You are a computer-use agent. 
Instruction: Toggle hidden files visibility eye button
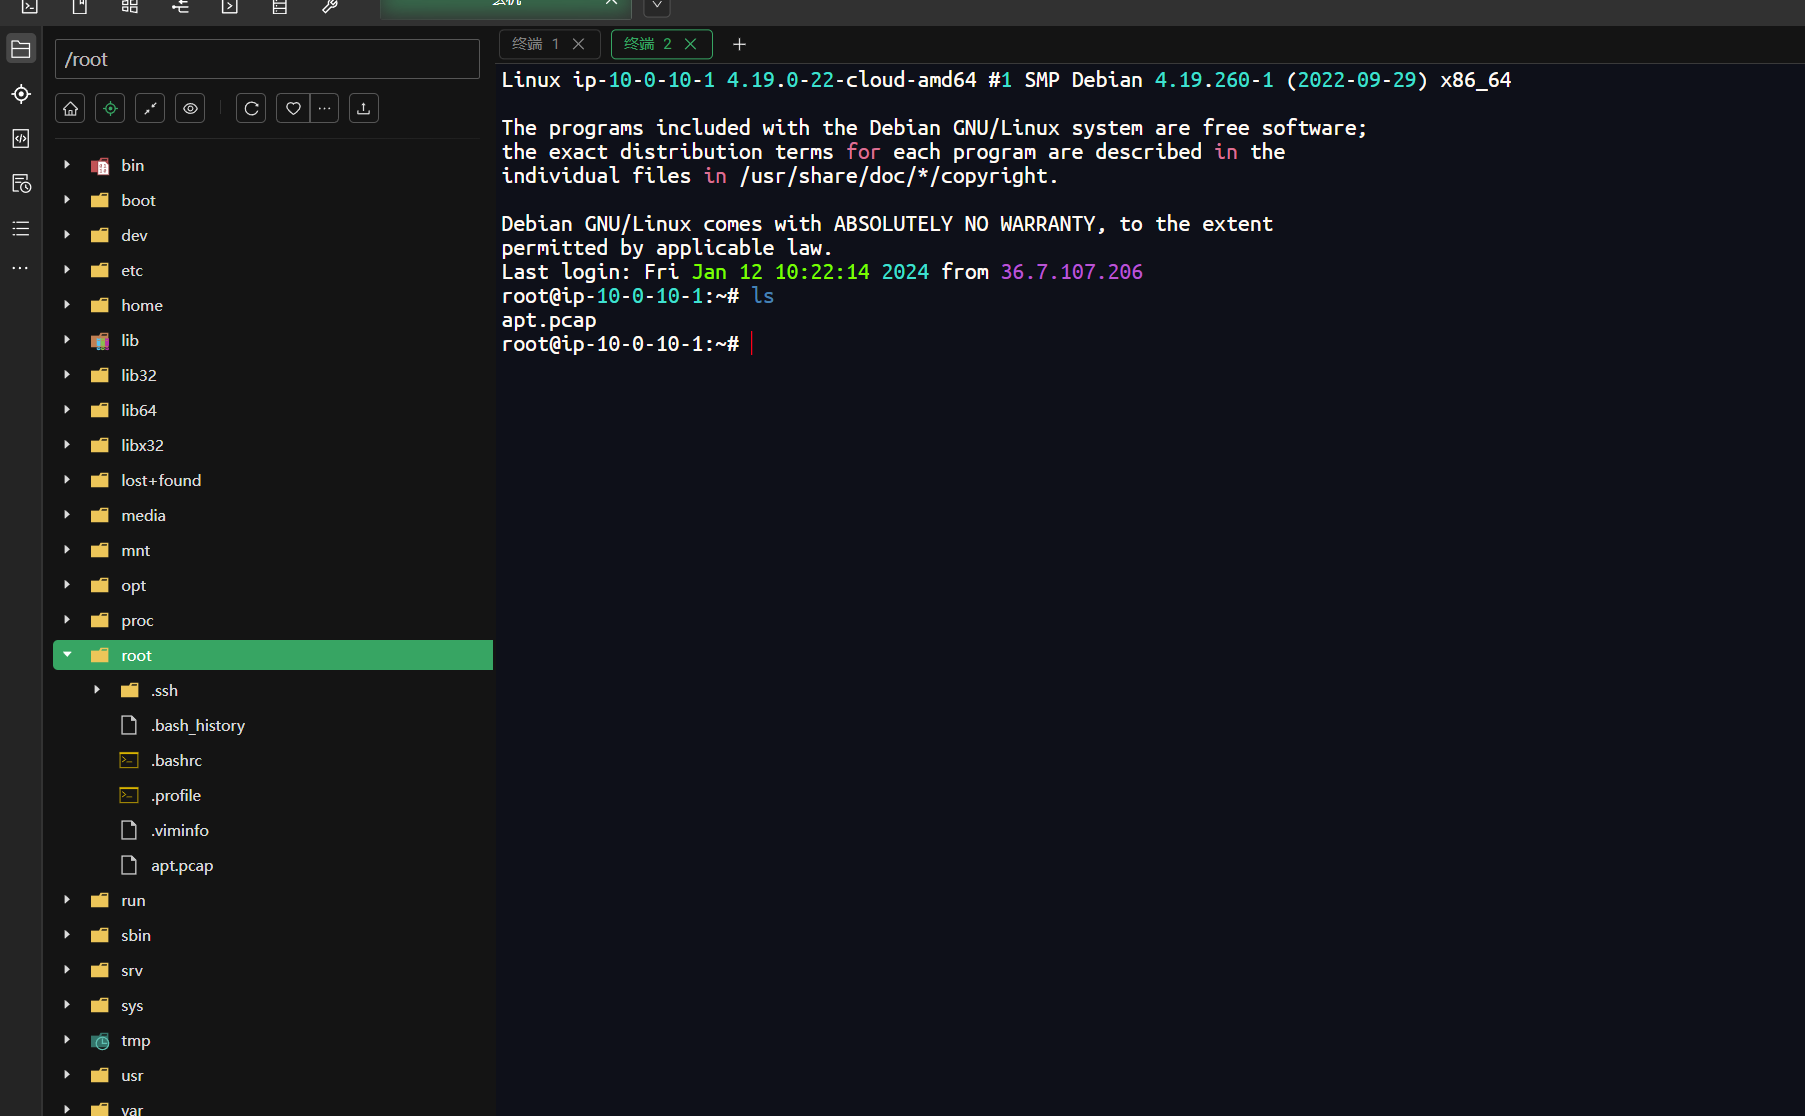coord(190,108)
